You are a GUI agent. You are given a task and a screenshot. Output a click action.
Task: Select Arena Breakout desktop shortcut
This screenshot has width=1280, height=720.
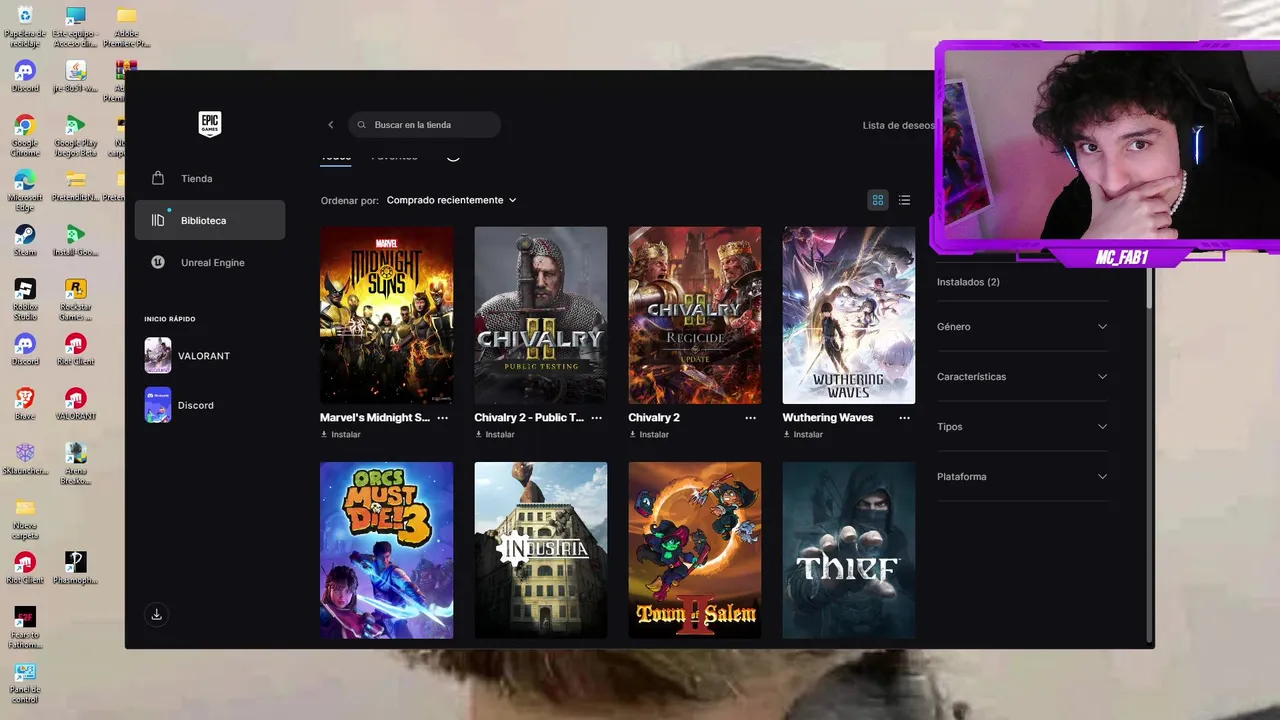75,464
